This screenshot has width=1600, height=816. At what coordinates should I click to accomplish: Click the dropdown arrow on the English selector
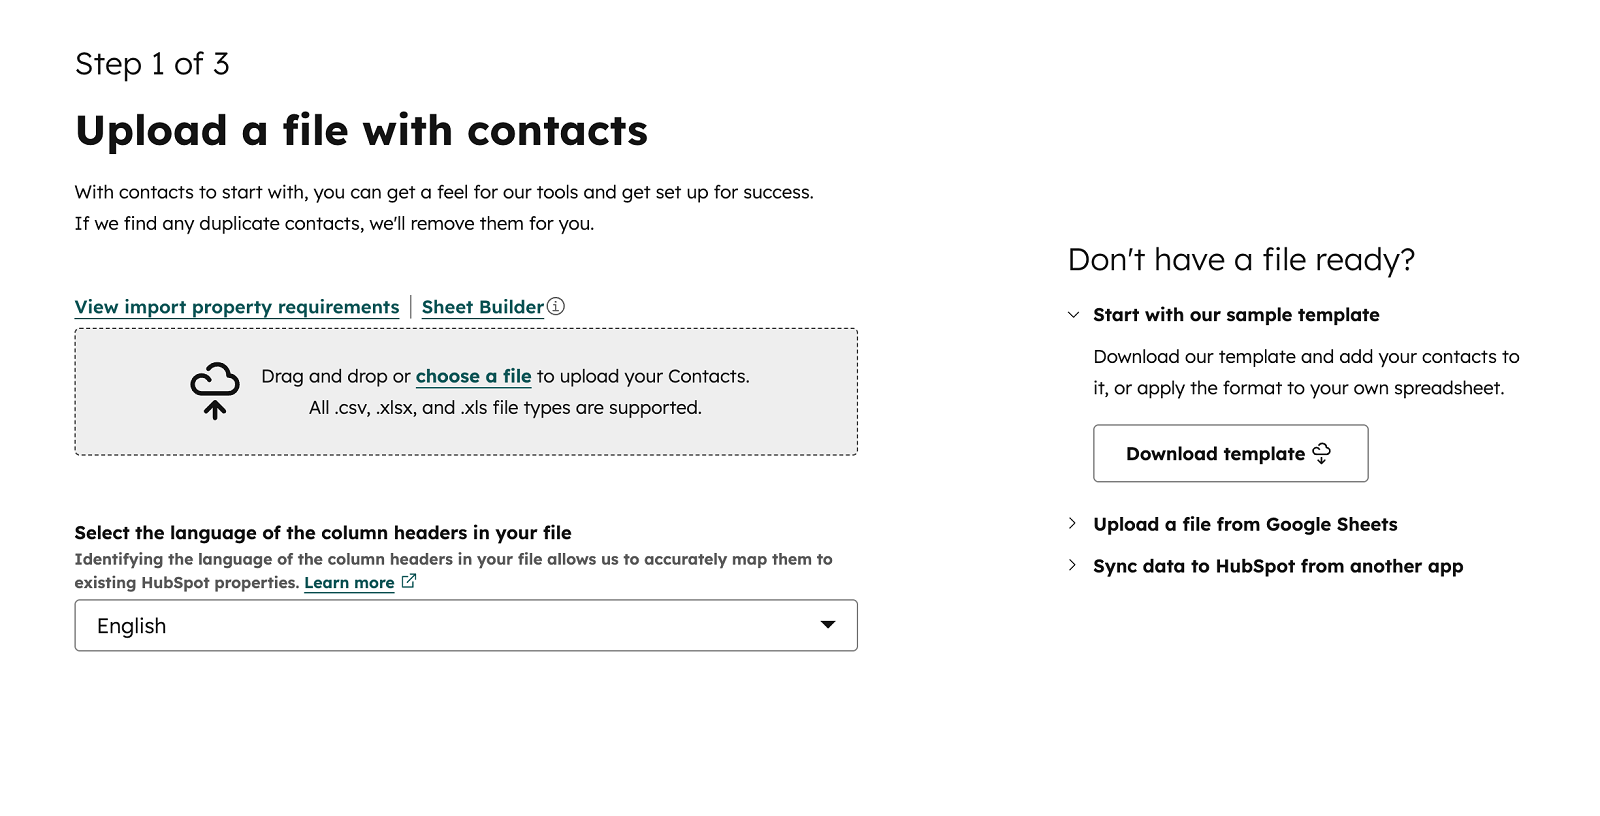828,625
